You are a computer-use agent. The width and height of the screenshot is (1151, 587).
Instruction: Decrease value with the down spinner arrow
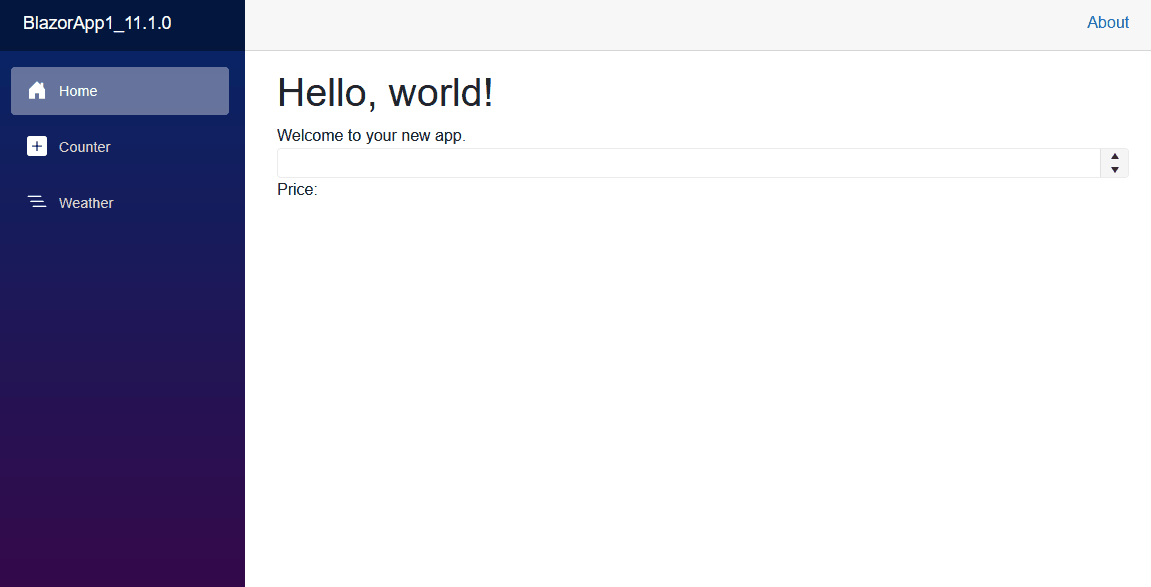point(1114,169)
